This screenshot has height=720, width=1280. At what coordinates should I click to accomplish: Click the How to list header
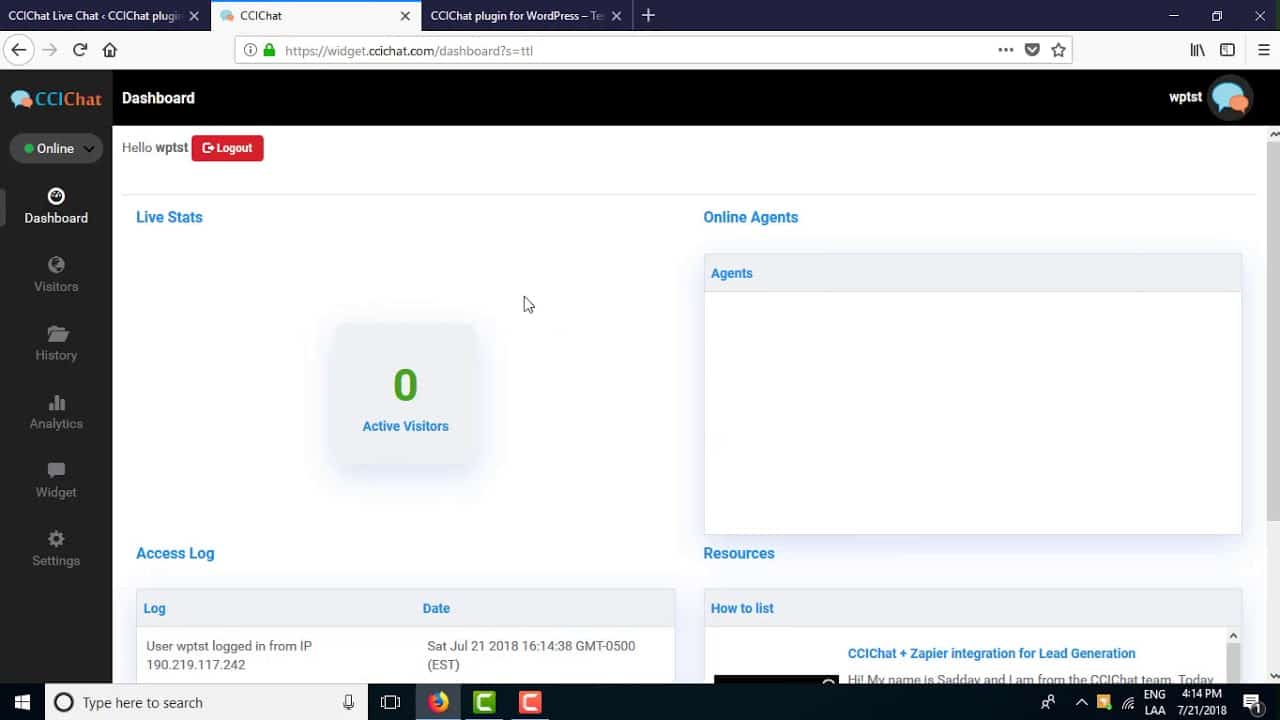coord(972,608)
